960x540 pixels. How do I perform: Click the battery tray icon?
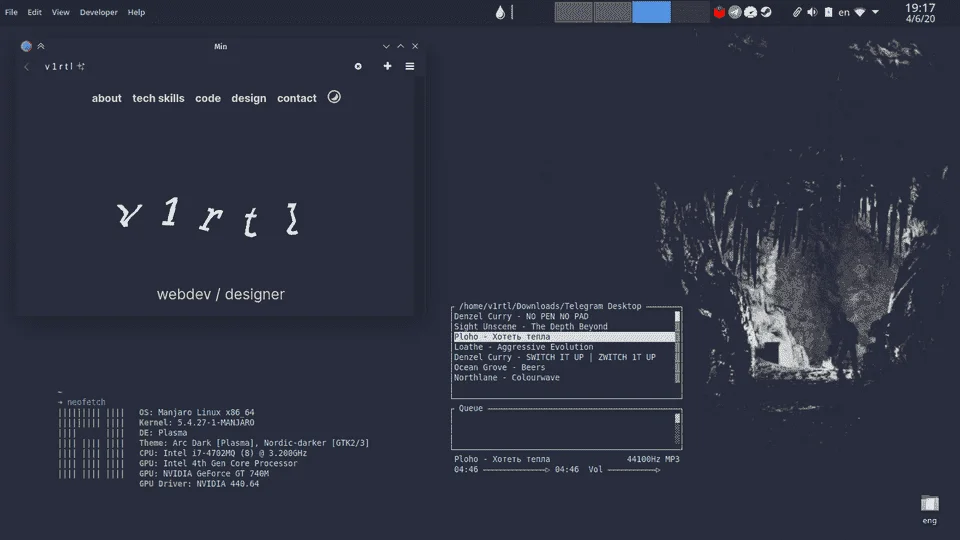(828, 12)
